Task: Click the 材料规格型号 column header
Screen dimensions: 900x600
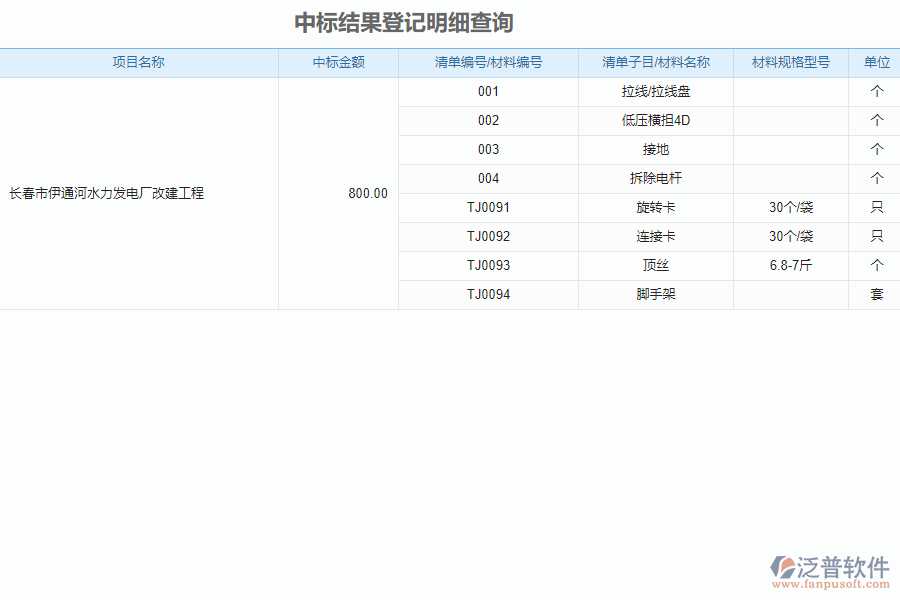Action: coord(791,61)
